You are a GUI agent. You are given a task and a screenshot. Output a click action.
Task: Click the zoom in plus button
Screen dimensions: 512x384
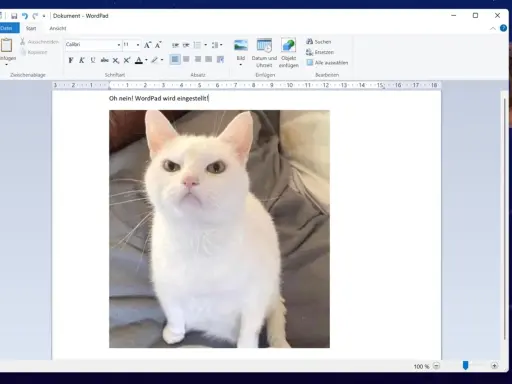[x=494, y=366]
